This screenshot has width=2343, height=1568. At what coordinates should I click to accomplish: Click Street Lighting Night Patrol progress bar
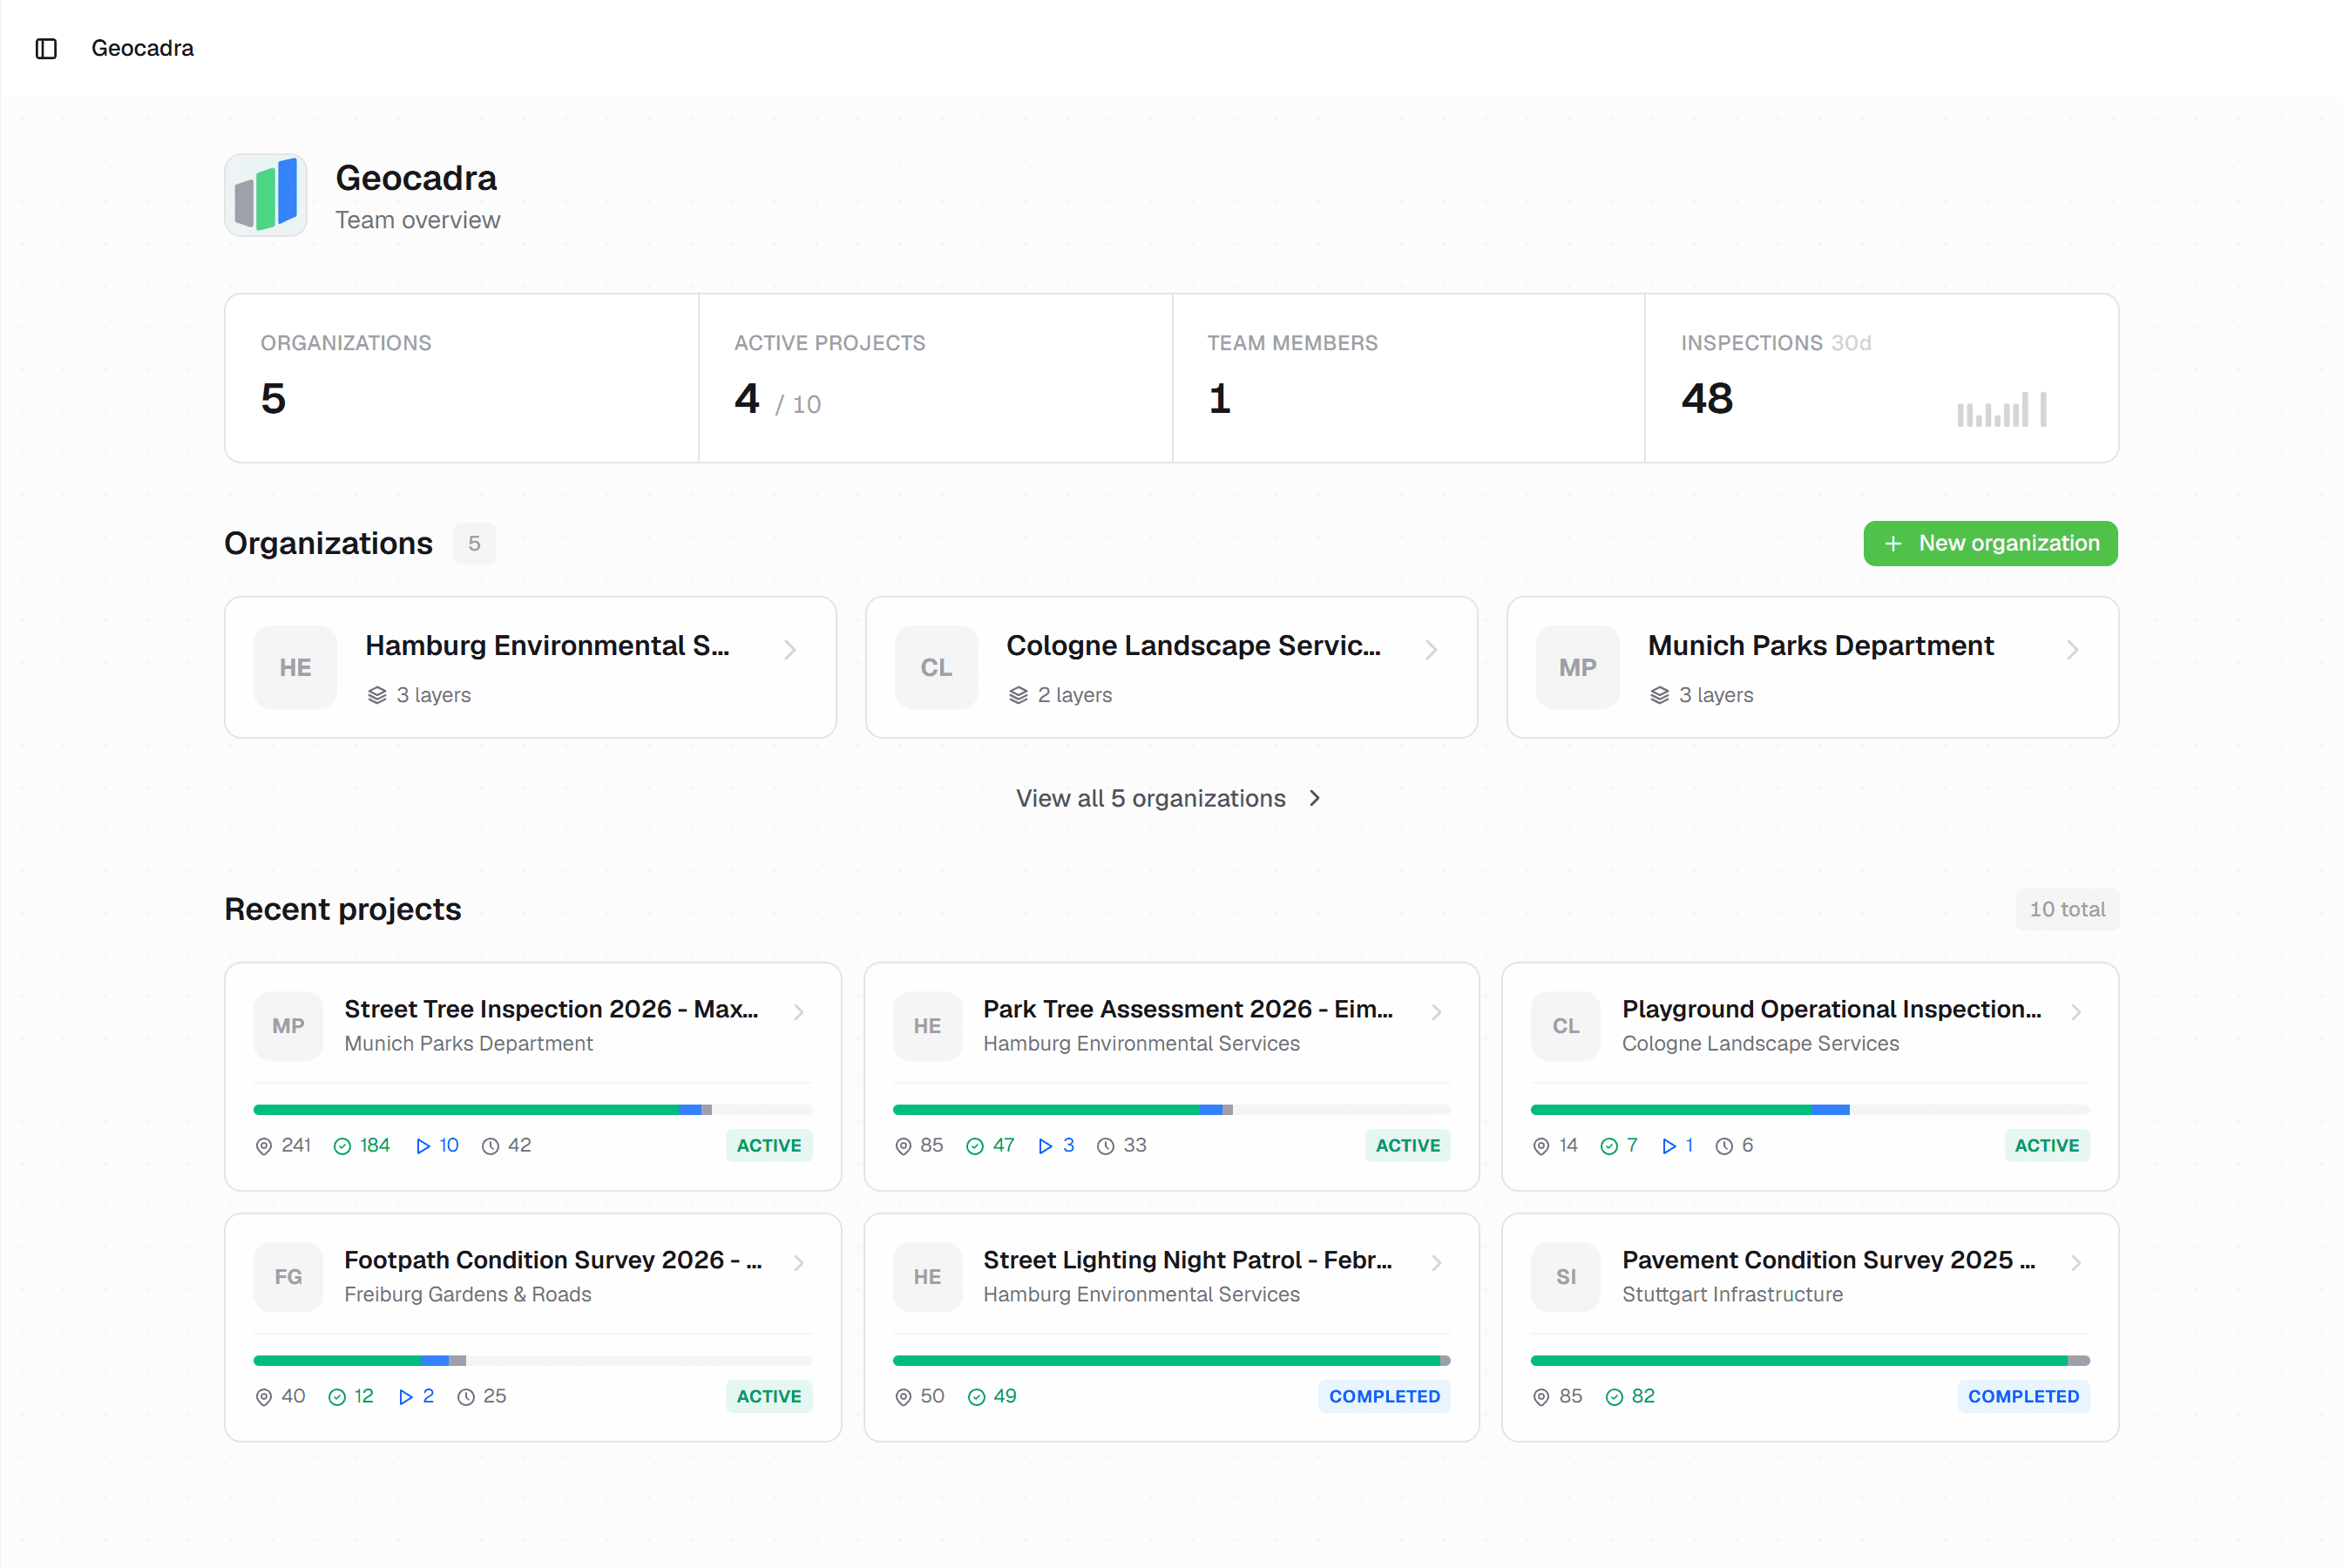(1171, 1361)
